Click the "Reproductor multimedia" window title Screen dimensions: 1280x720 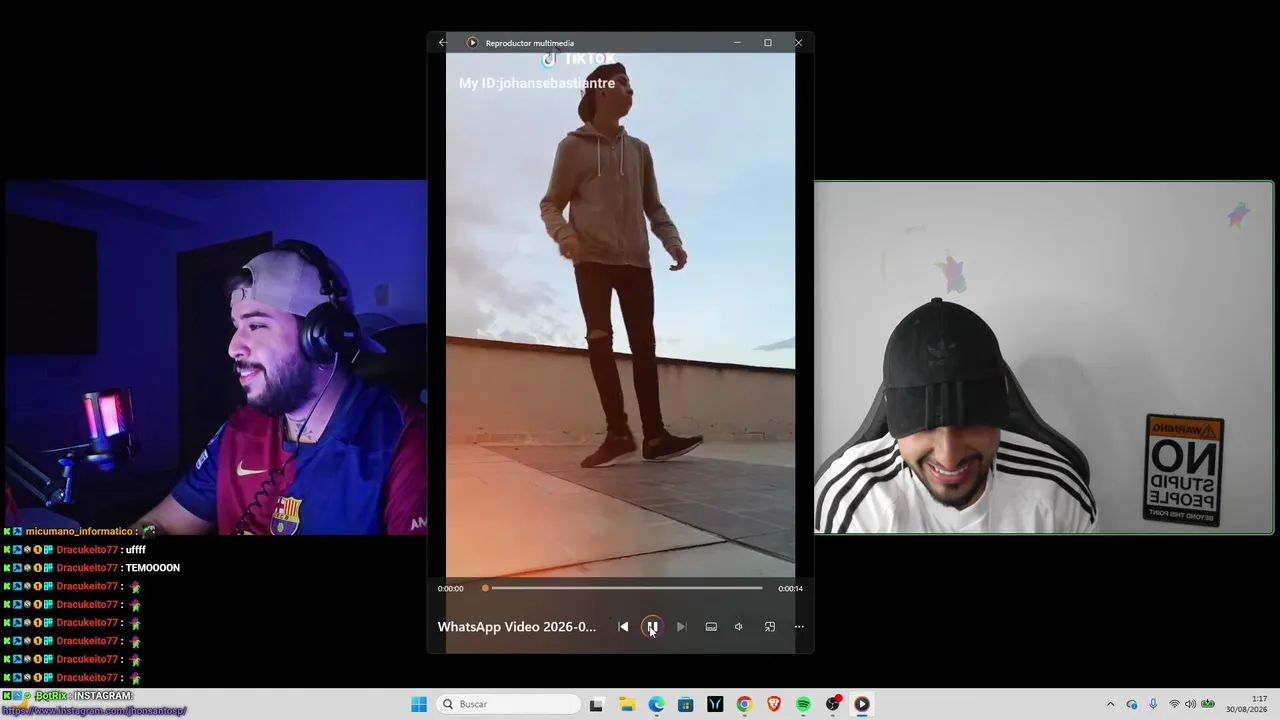tap(530, 43)
